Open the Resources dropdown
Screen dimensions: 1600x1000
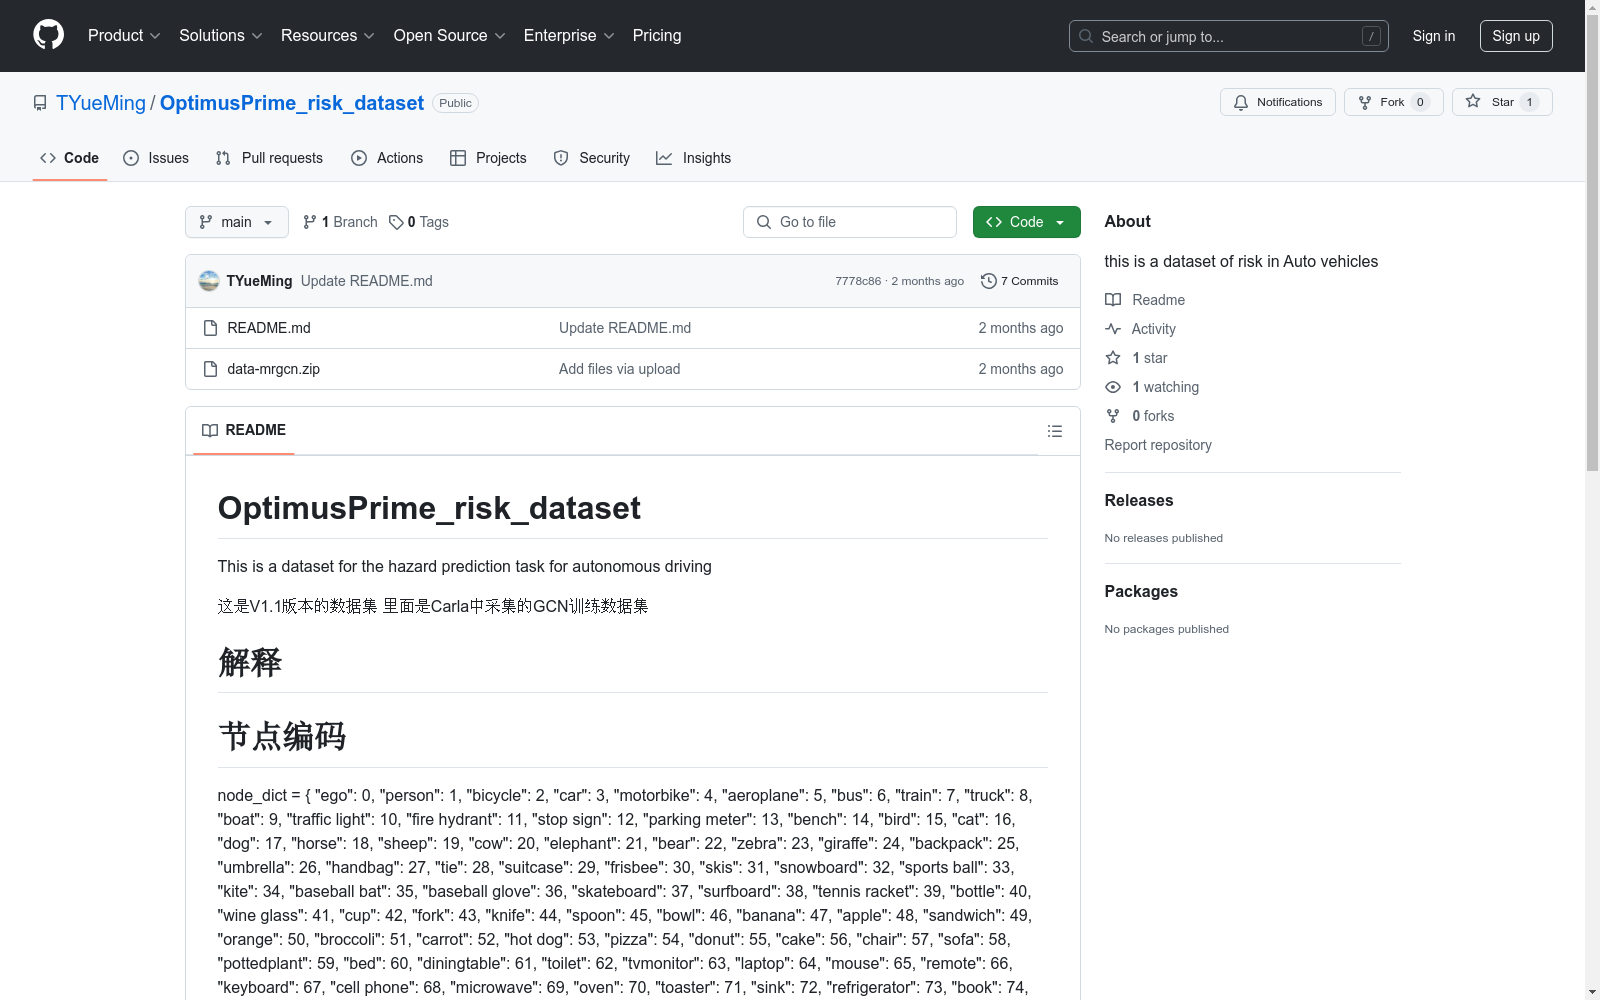(327, 35)
